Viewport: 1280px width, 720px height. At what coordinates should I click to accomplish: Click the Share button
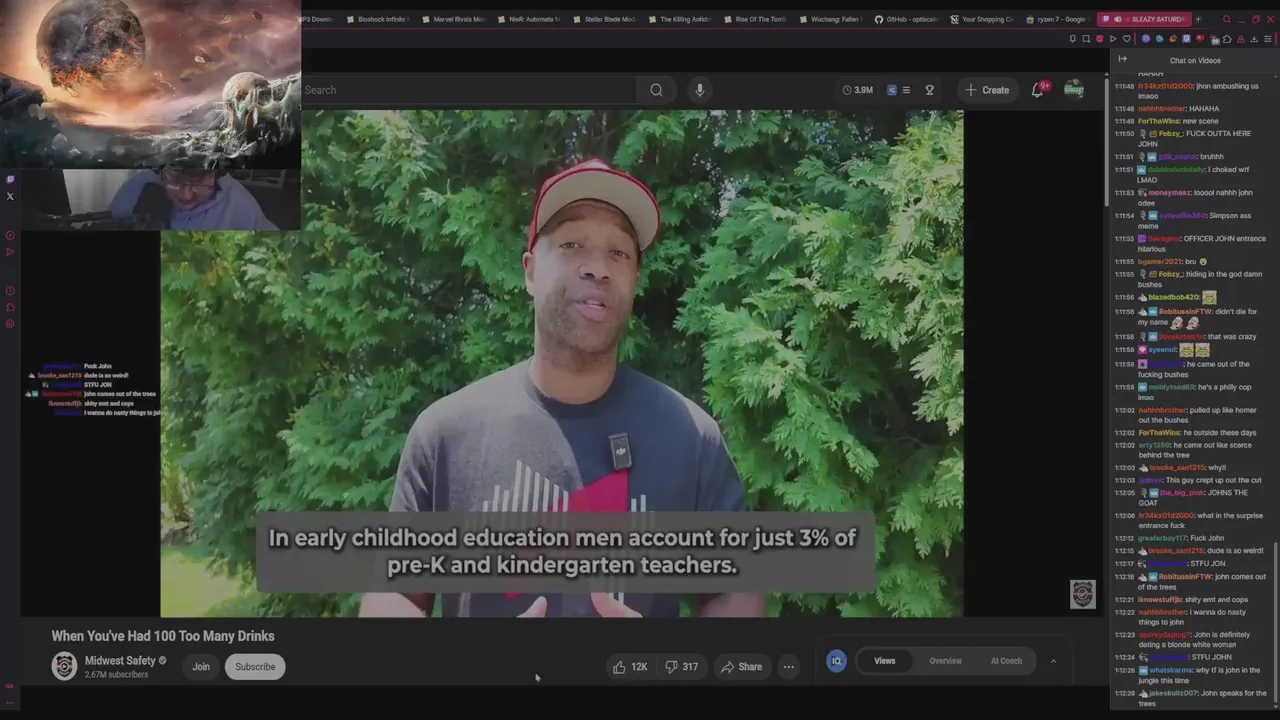(742, 667)
